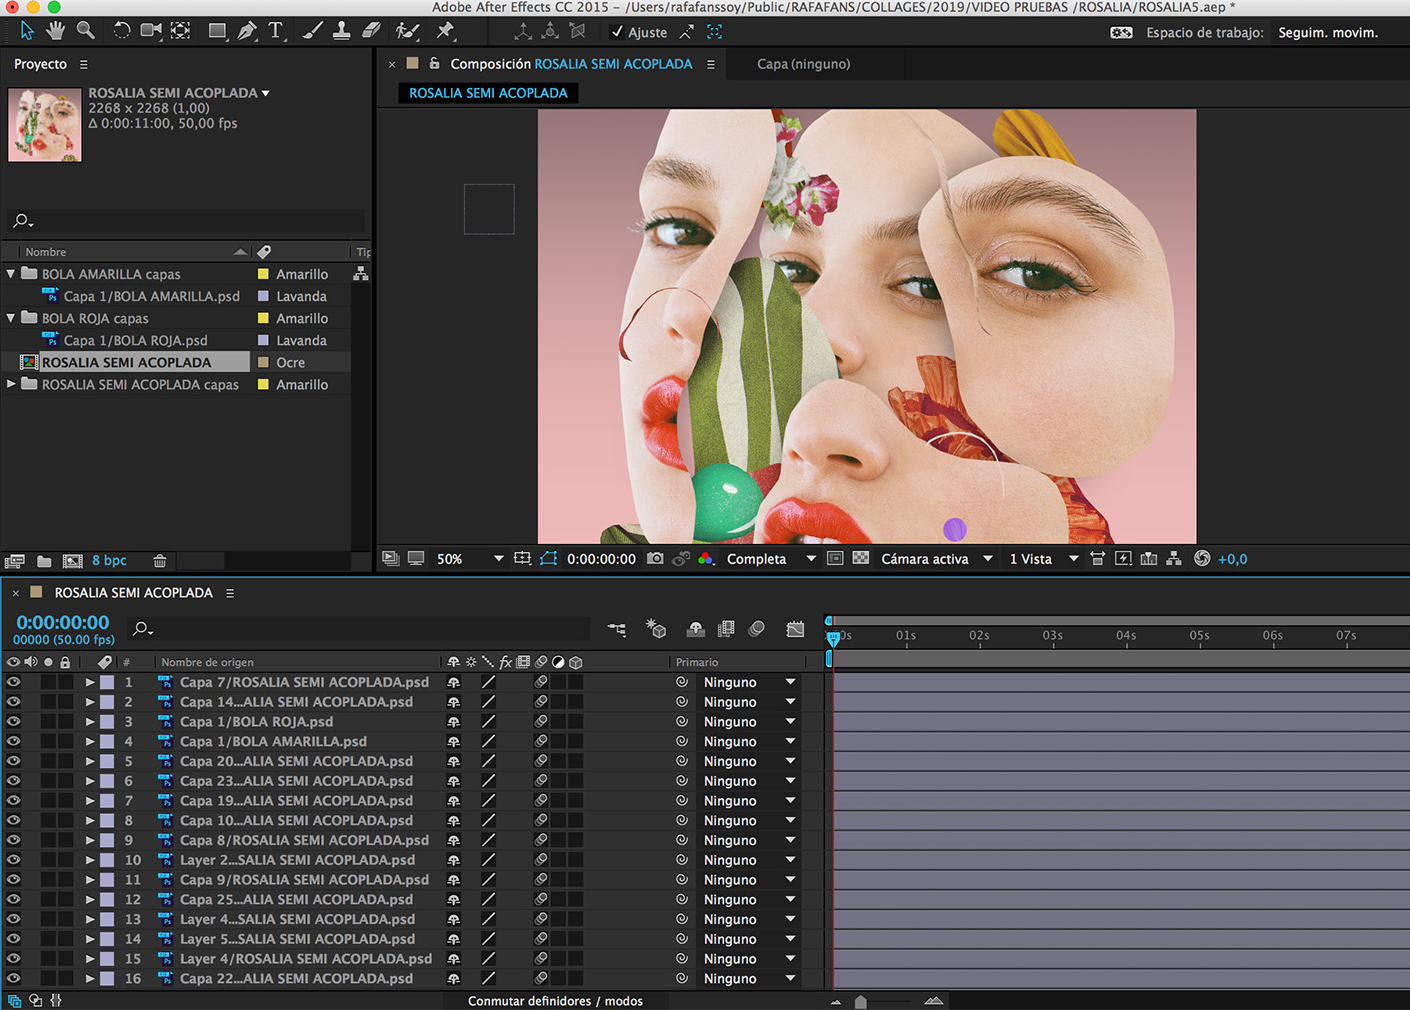Viewport: 1410px width, 1010px height.
Task: Select the Roto Brush tool
Action: (x=407, y=31)
